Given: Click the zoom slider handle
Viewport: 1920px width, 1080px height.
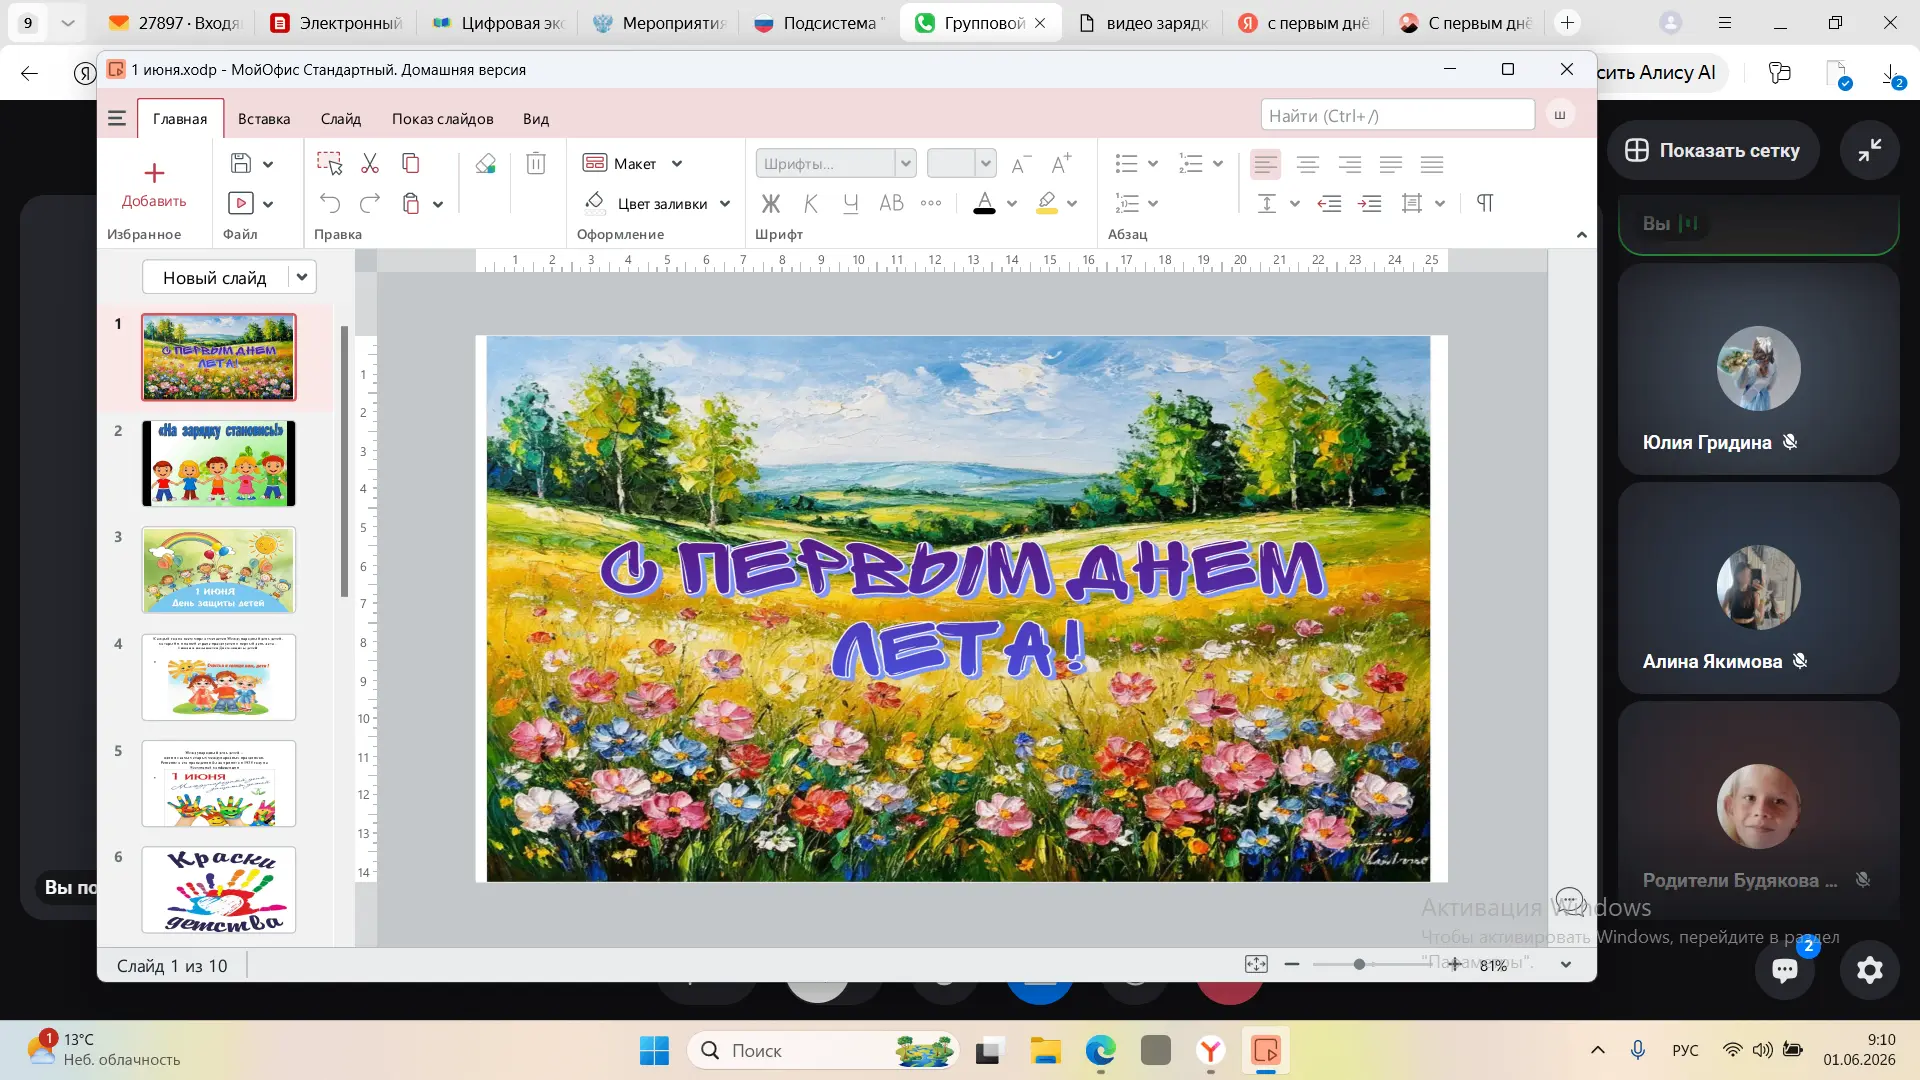Looking at the screenshot, I should point(1359,965).
